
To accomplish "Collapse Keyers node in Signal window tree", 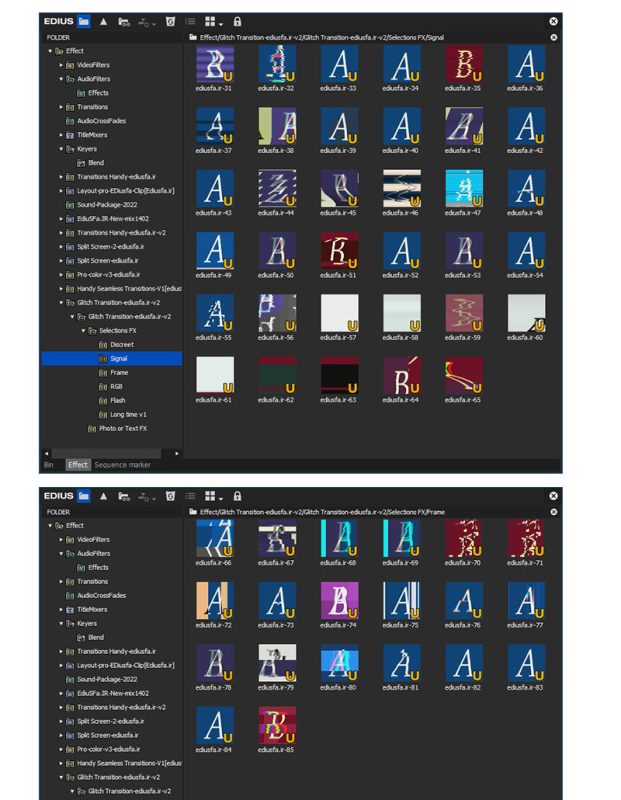I will pos(61,149).
